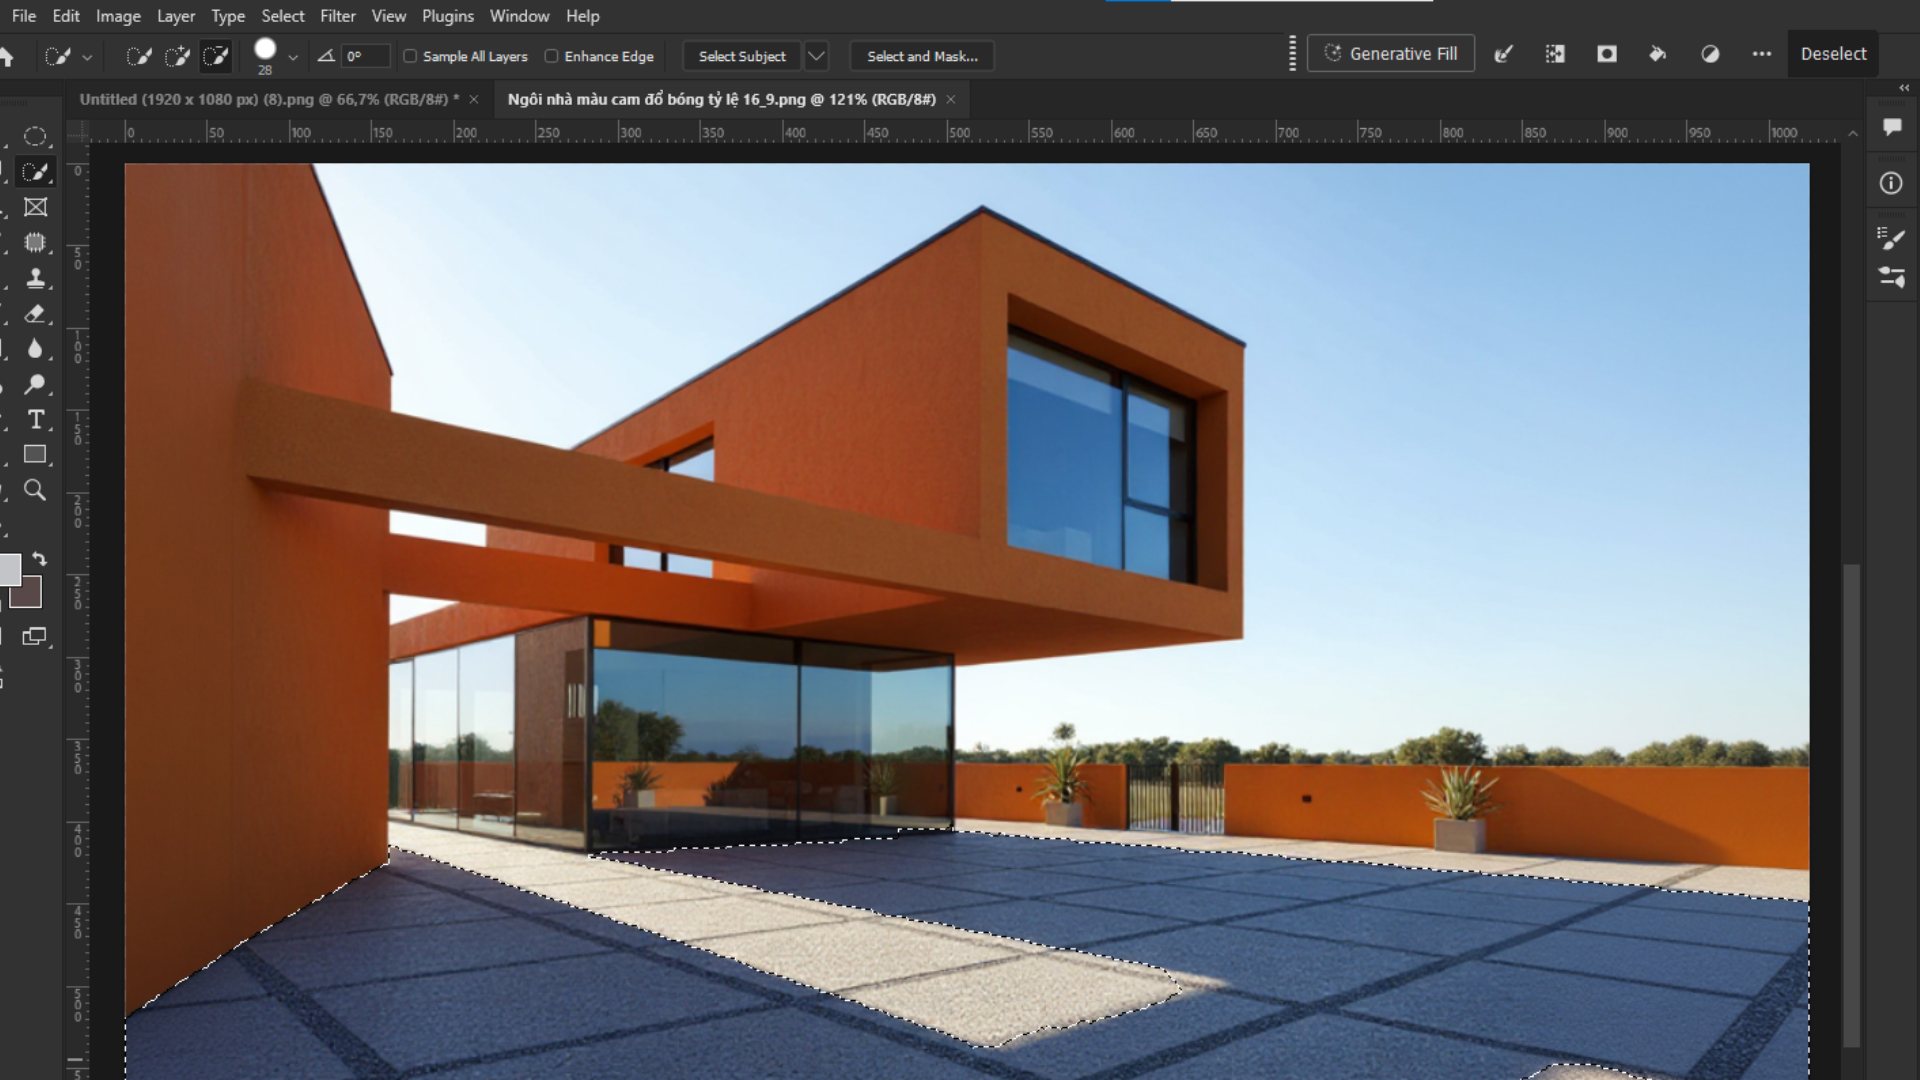Expand Select Subject options arrow
1920x1080 pixels.
[x=816, y=56]
